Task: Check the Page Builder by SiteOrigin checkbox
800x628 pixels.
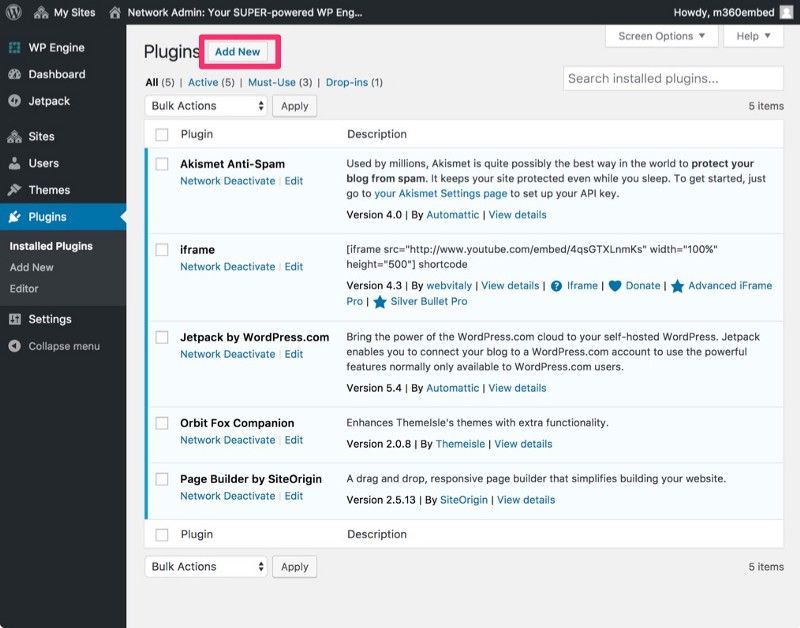Action: 162,479
